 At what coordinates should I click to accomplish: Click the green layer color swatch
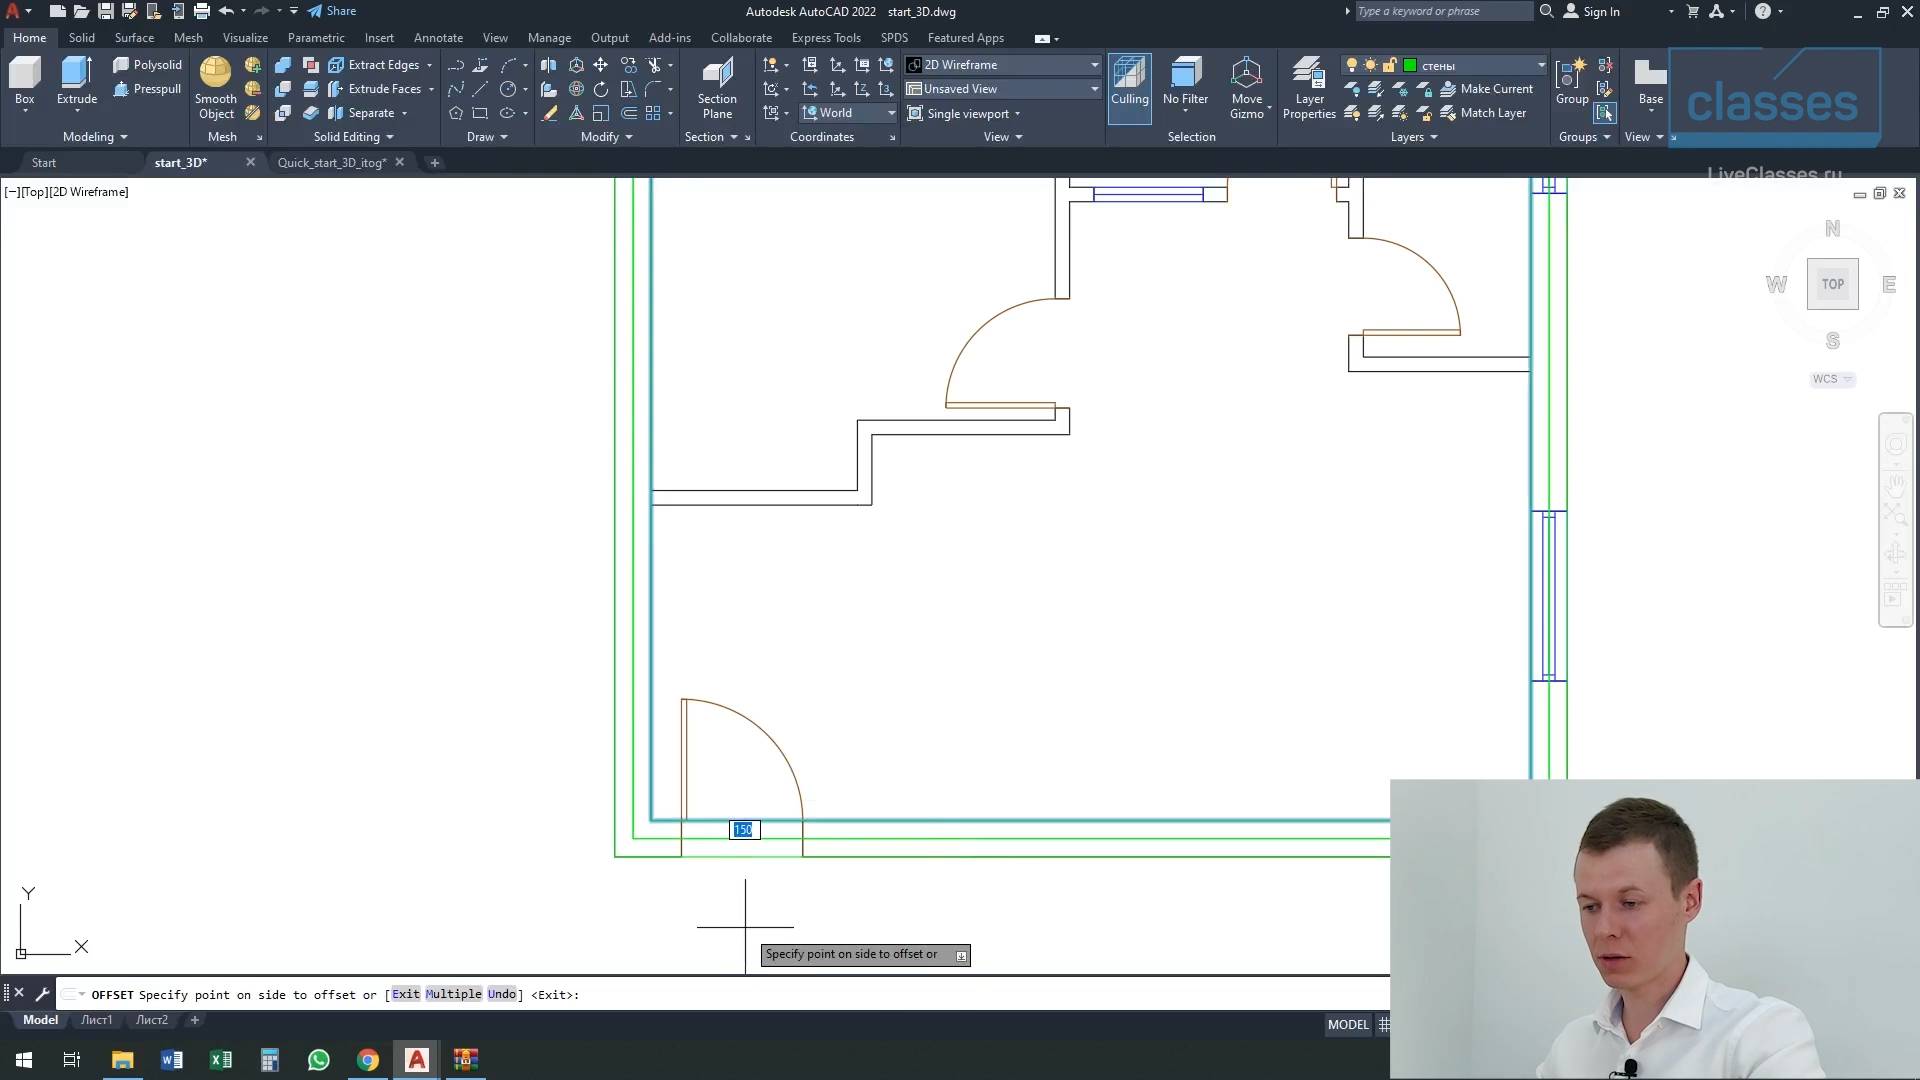point(1410,65)
